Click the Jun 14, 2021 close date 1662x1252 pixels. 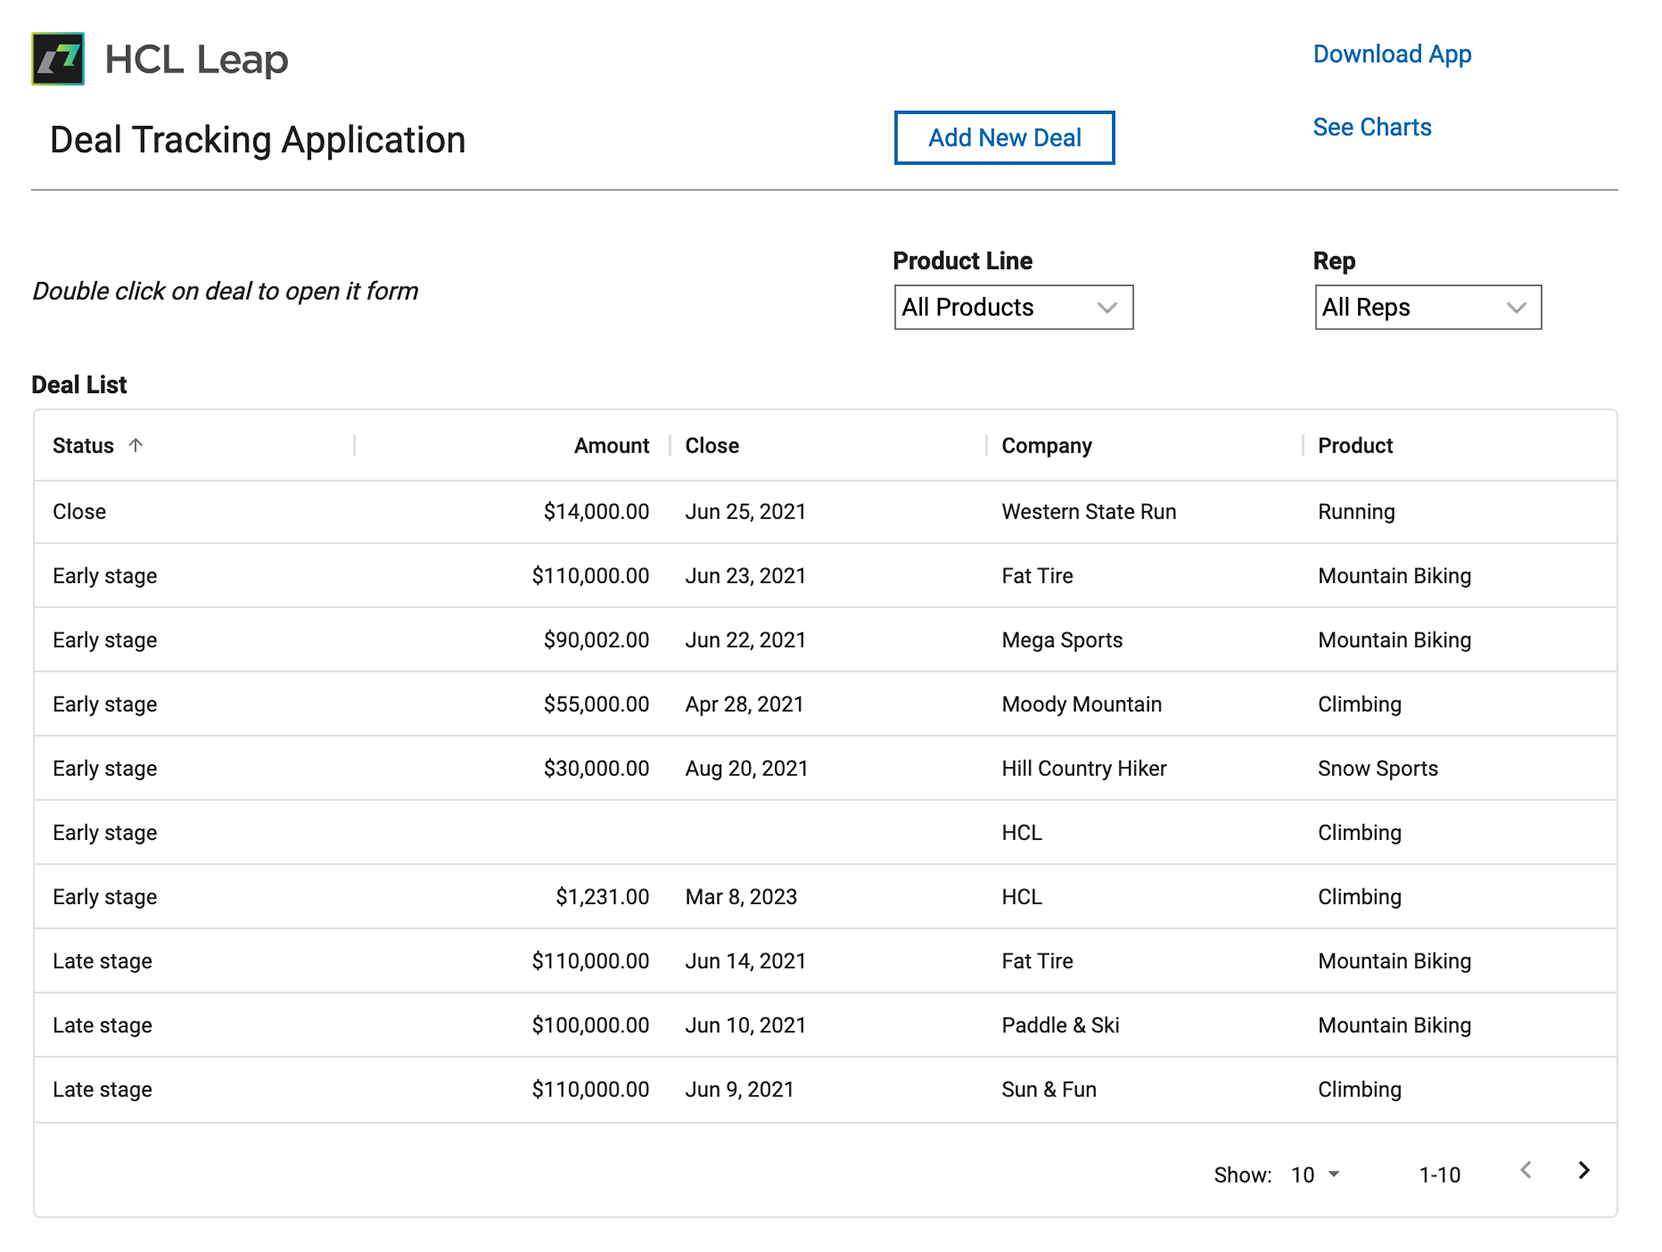pyautogui.click(x=745, y=961)
